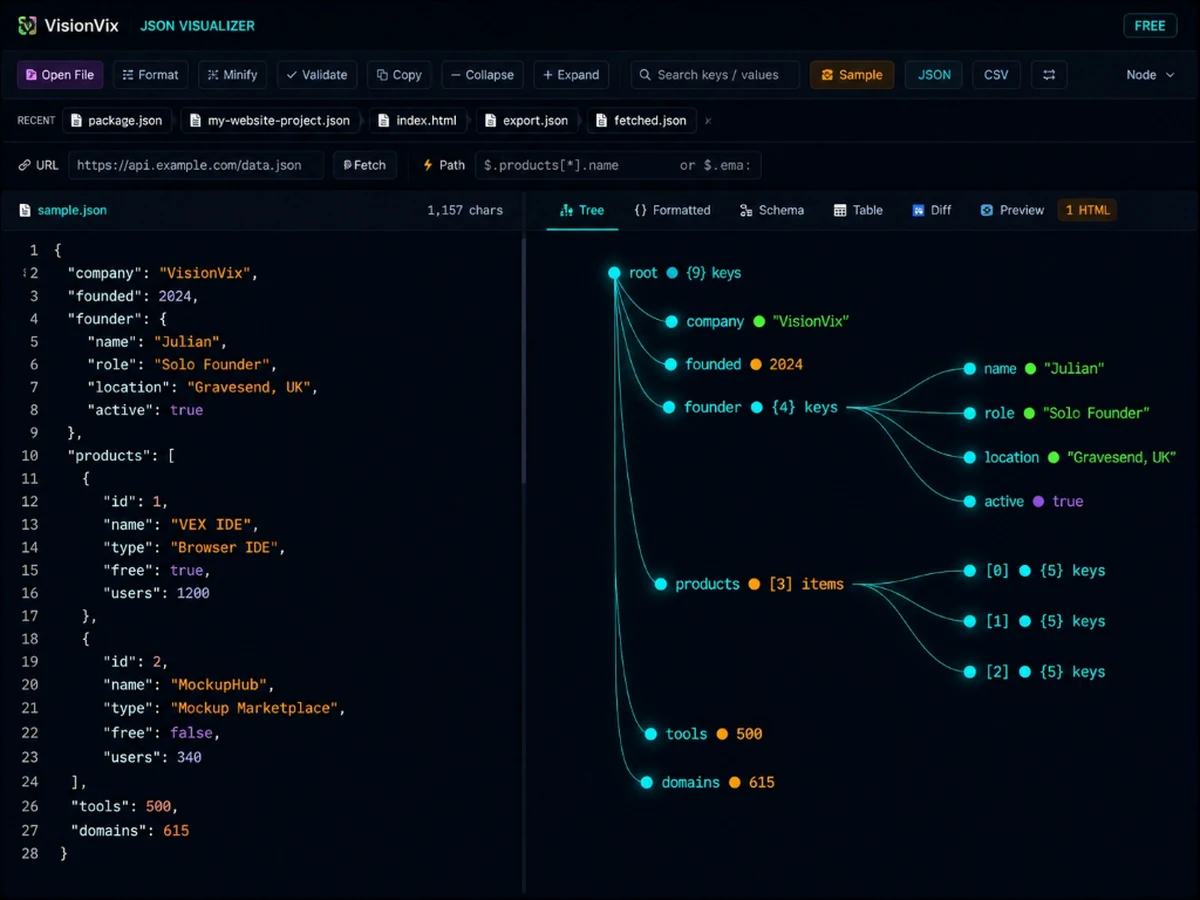Switch to the Diff tab
Screen dimensions: 1200x900
pos(932,210)
